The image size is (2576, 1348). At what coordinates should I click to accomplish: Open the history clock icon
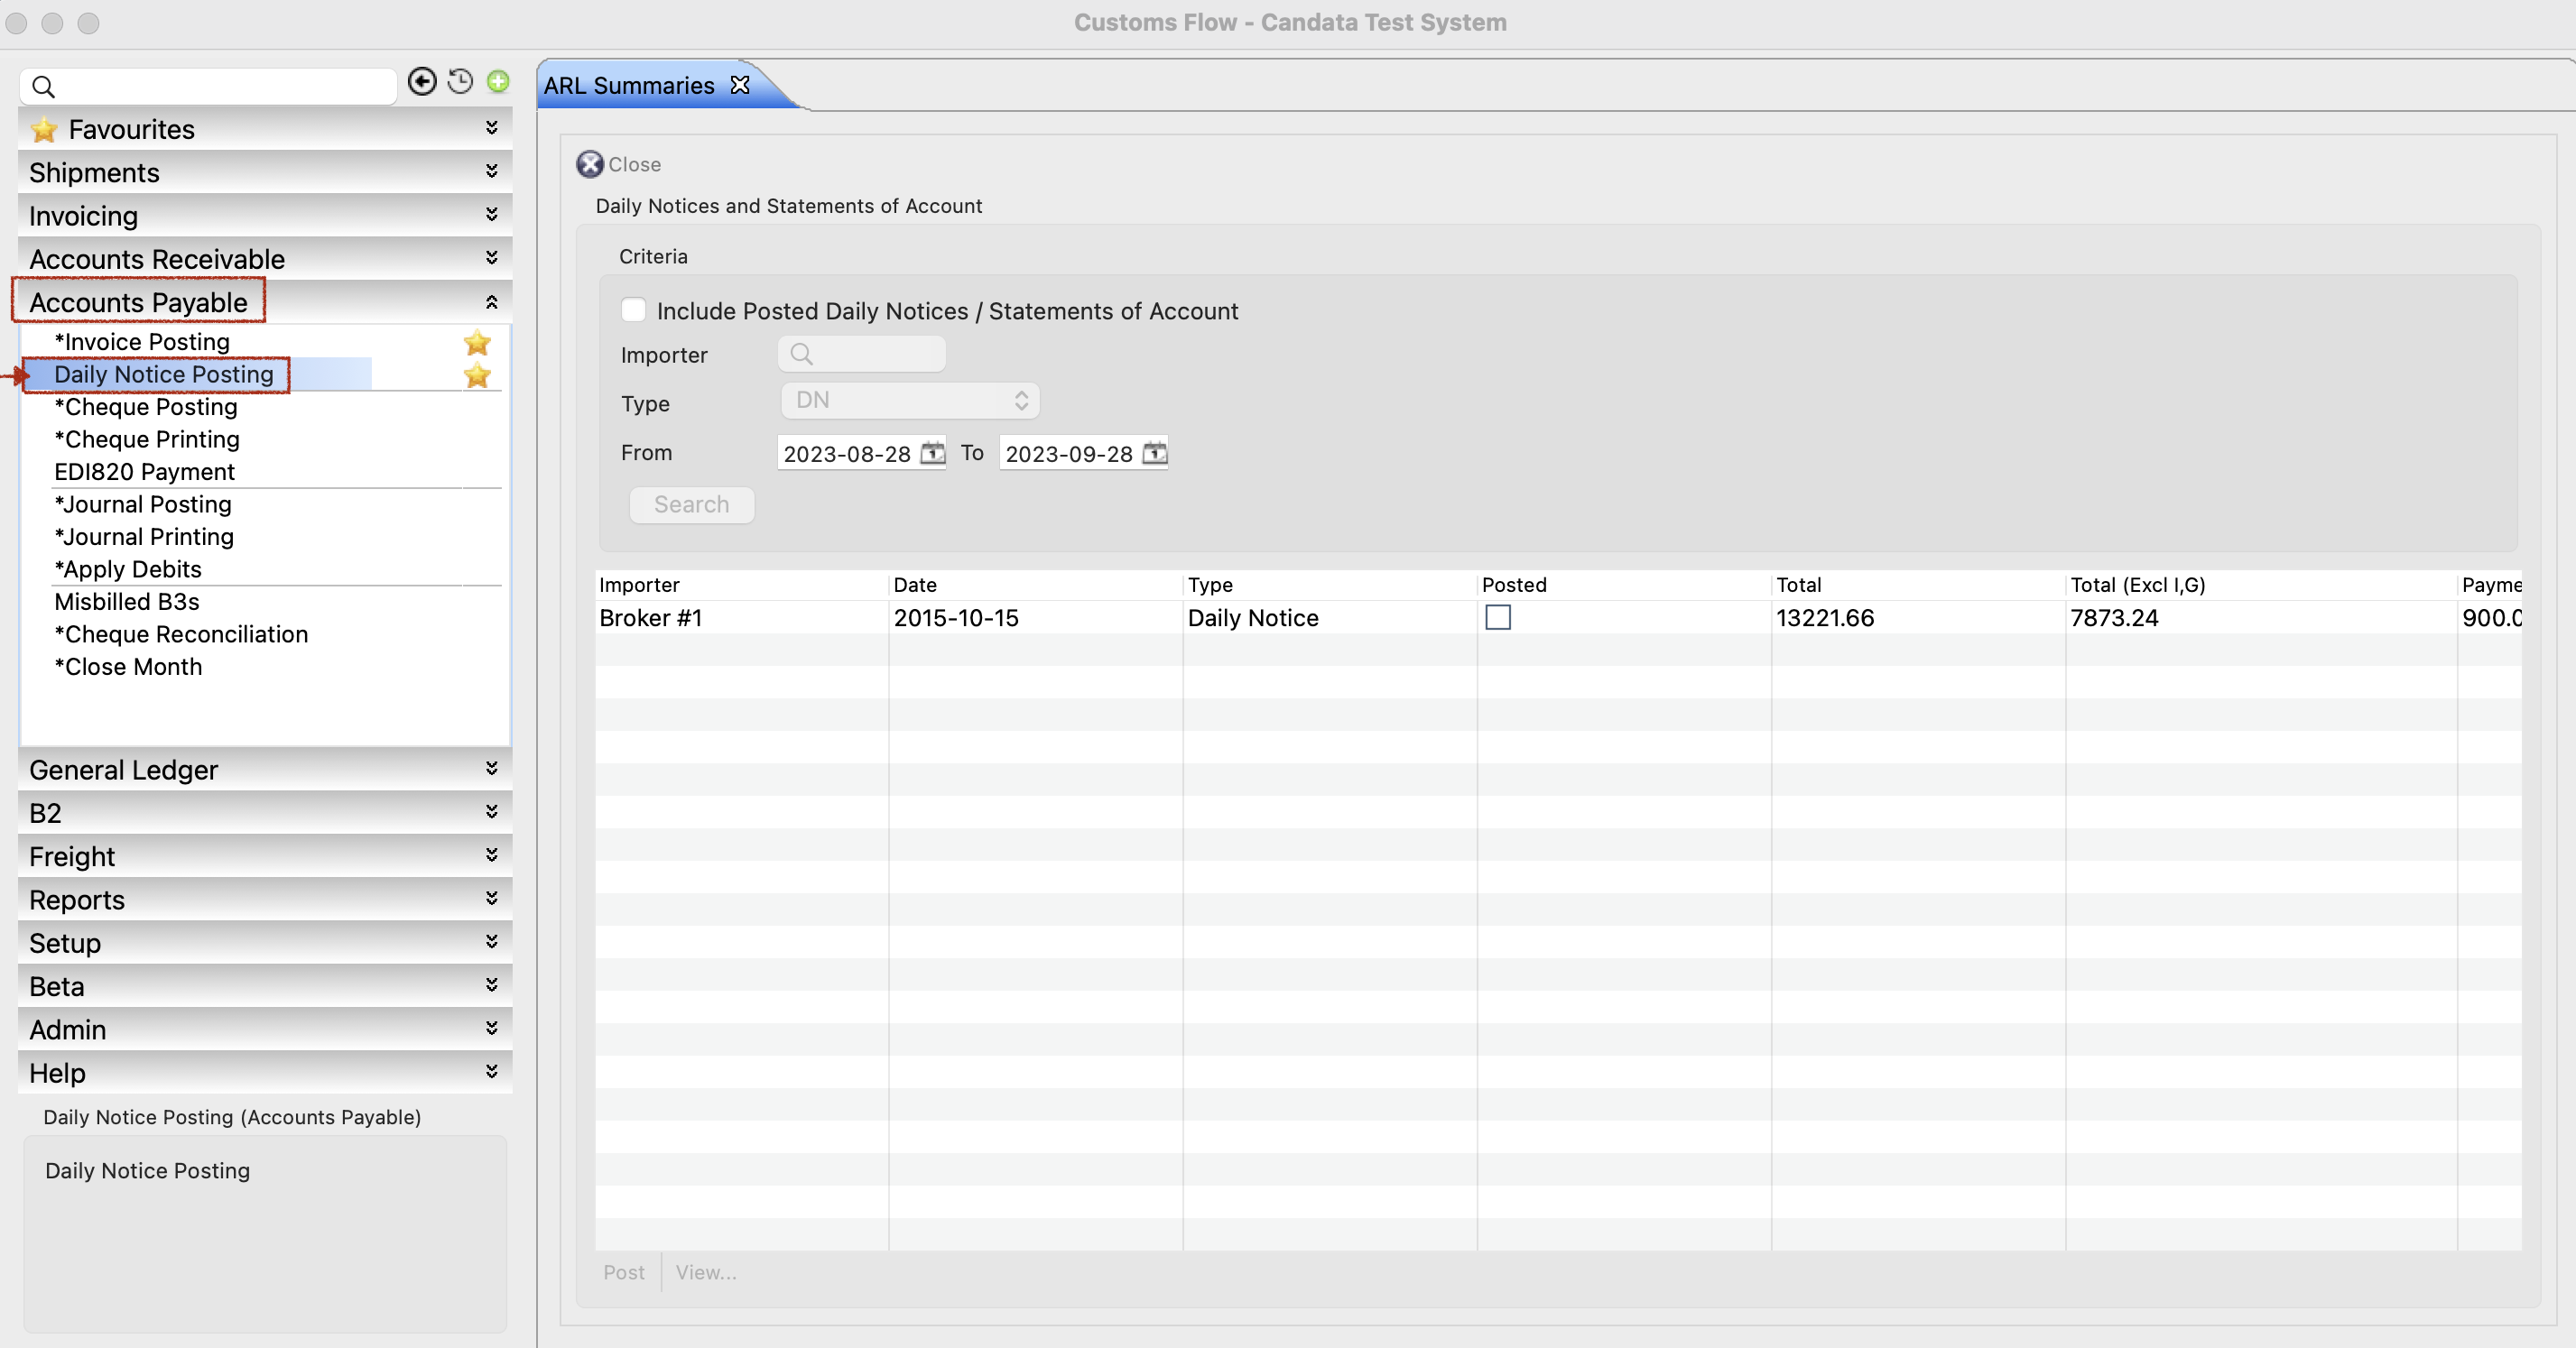(x=460, y=82)
